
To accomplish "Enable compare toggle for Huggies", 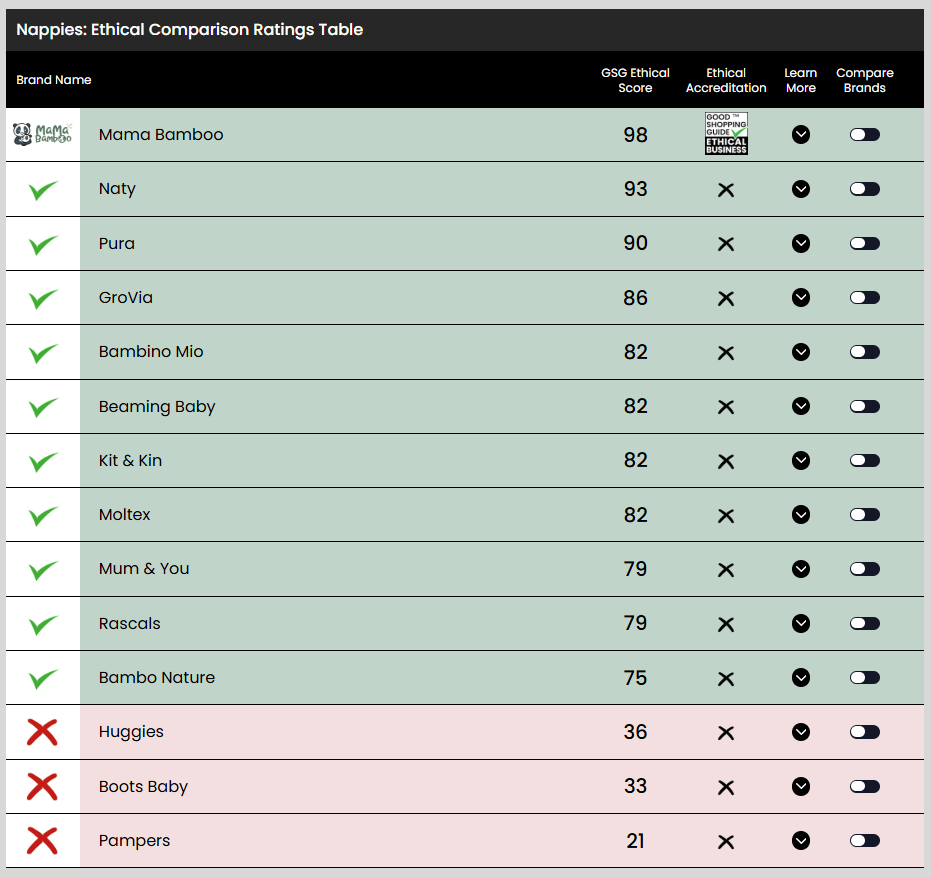I will click(x=865, y=732).
